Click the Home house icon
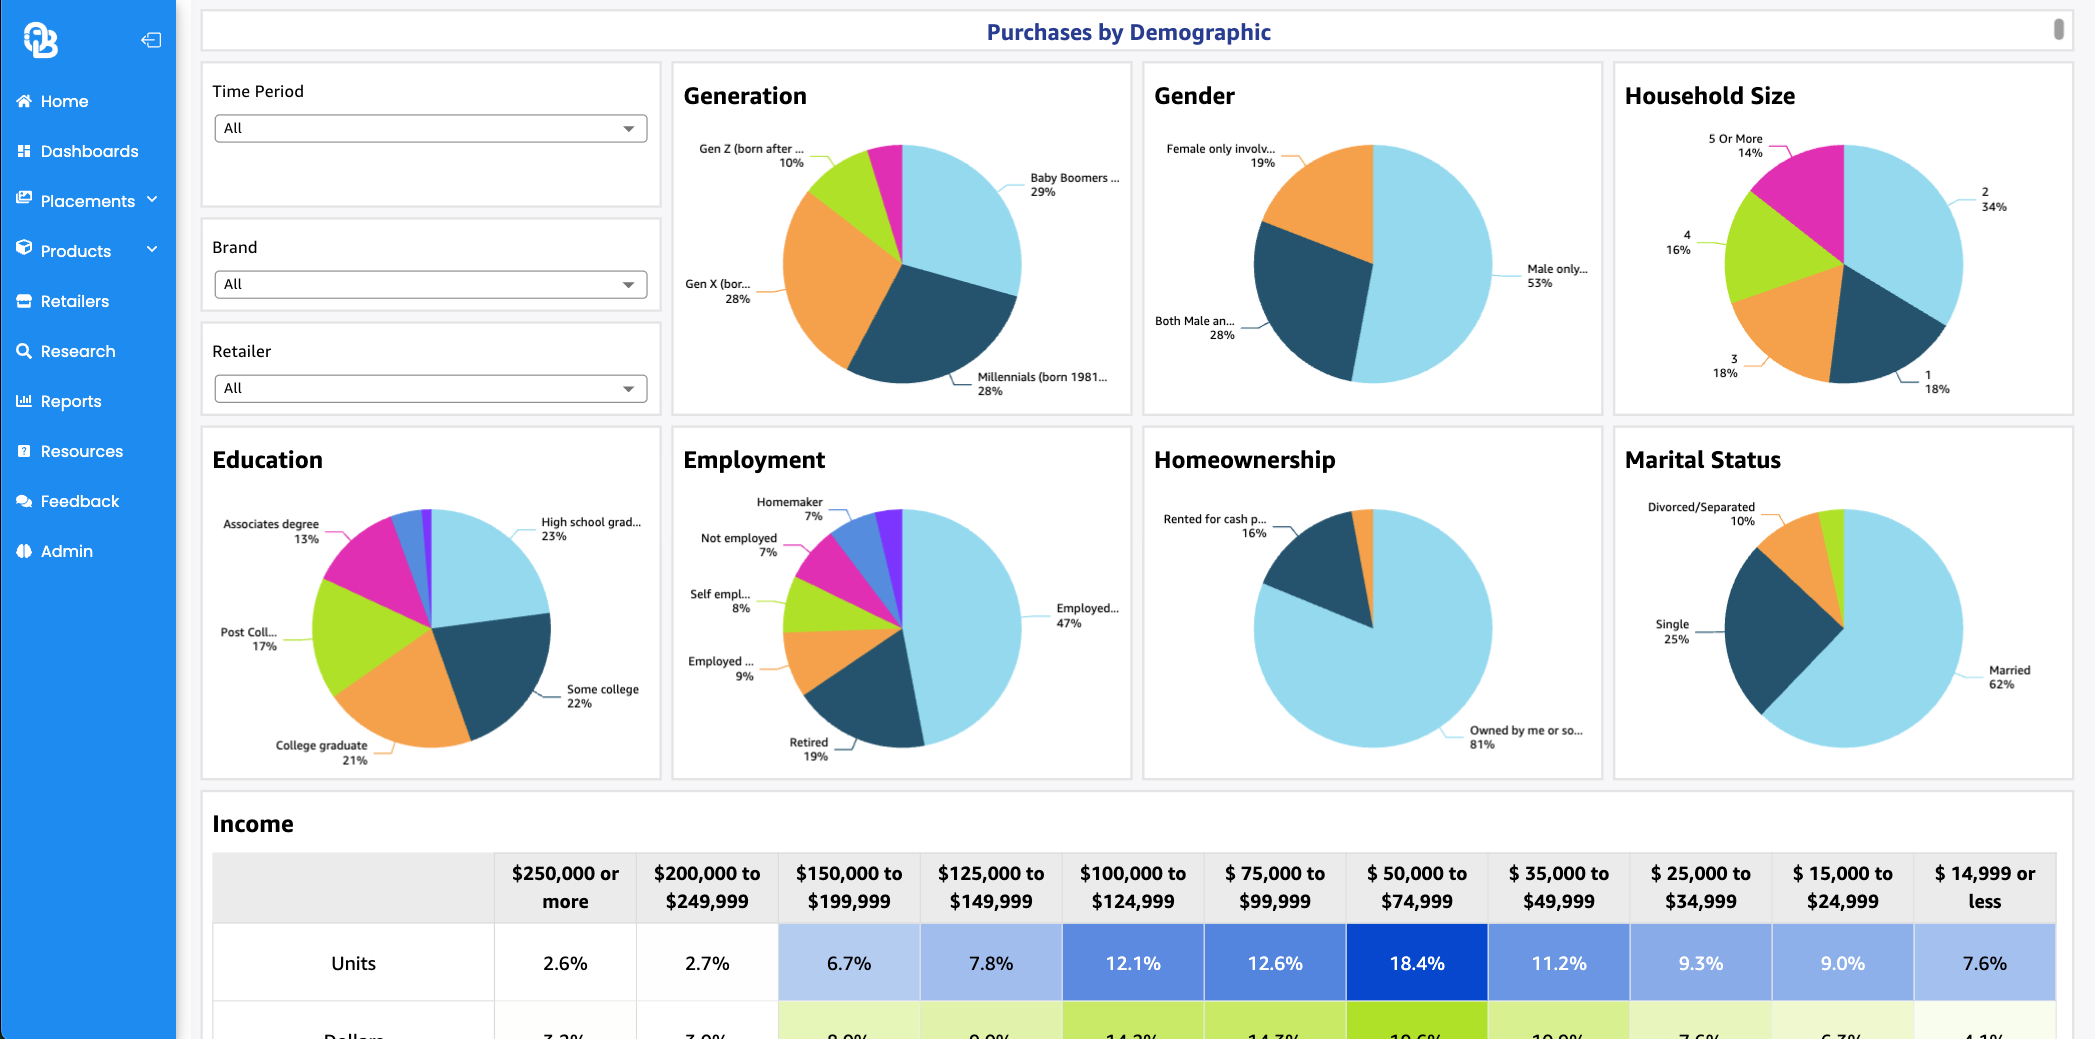This screenshot has height=1039, width=2099. [24, 101]
